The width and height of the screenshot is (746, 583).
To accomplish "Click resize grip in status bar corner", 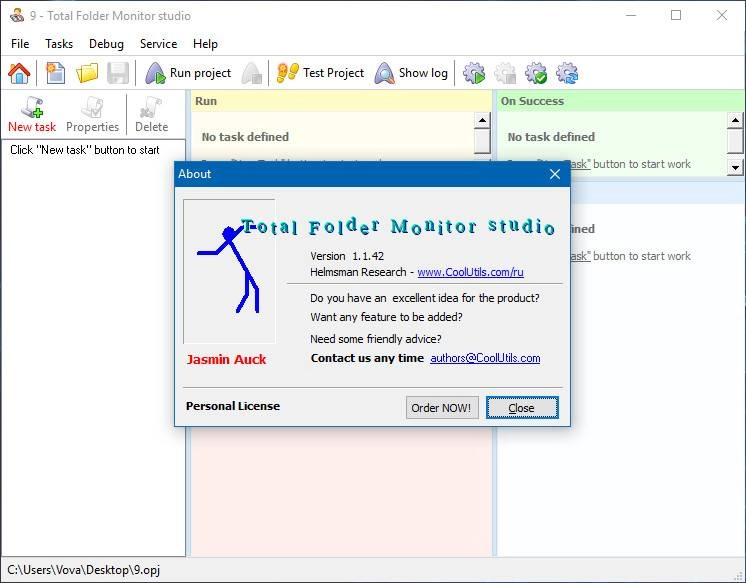I will coord(738,576).
